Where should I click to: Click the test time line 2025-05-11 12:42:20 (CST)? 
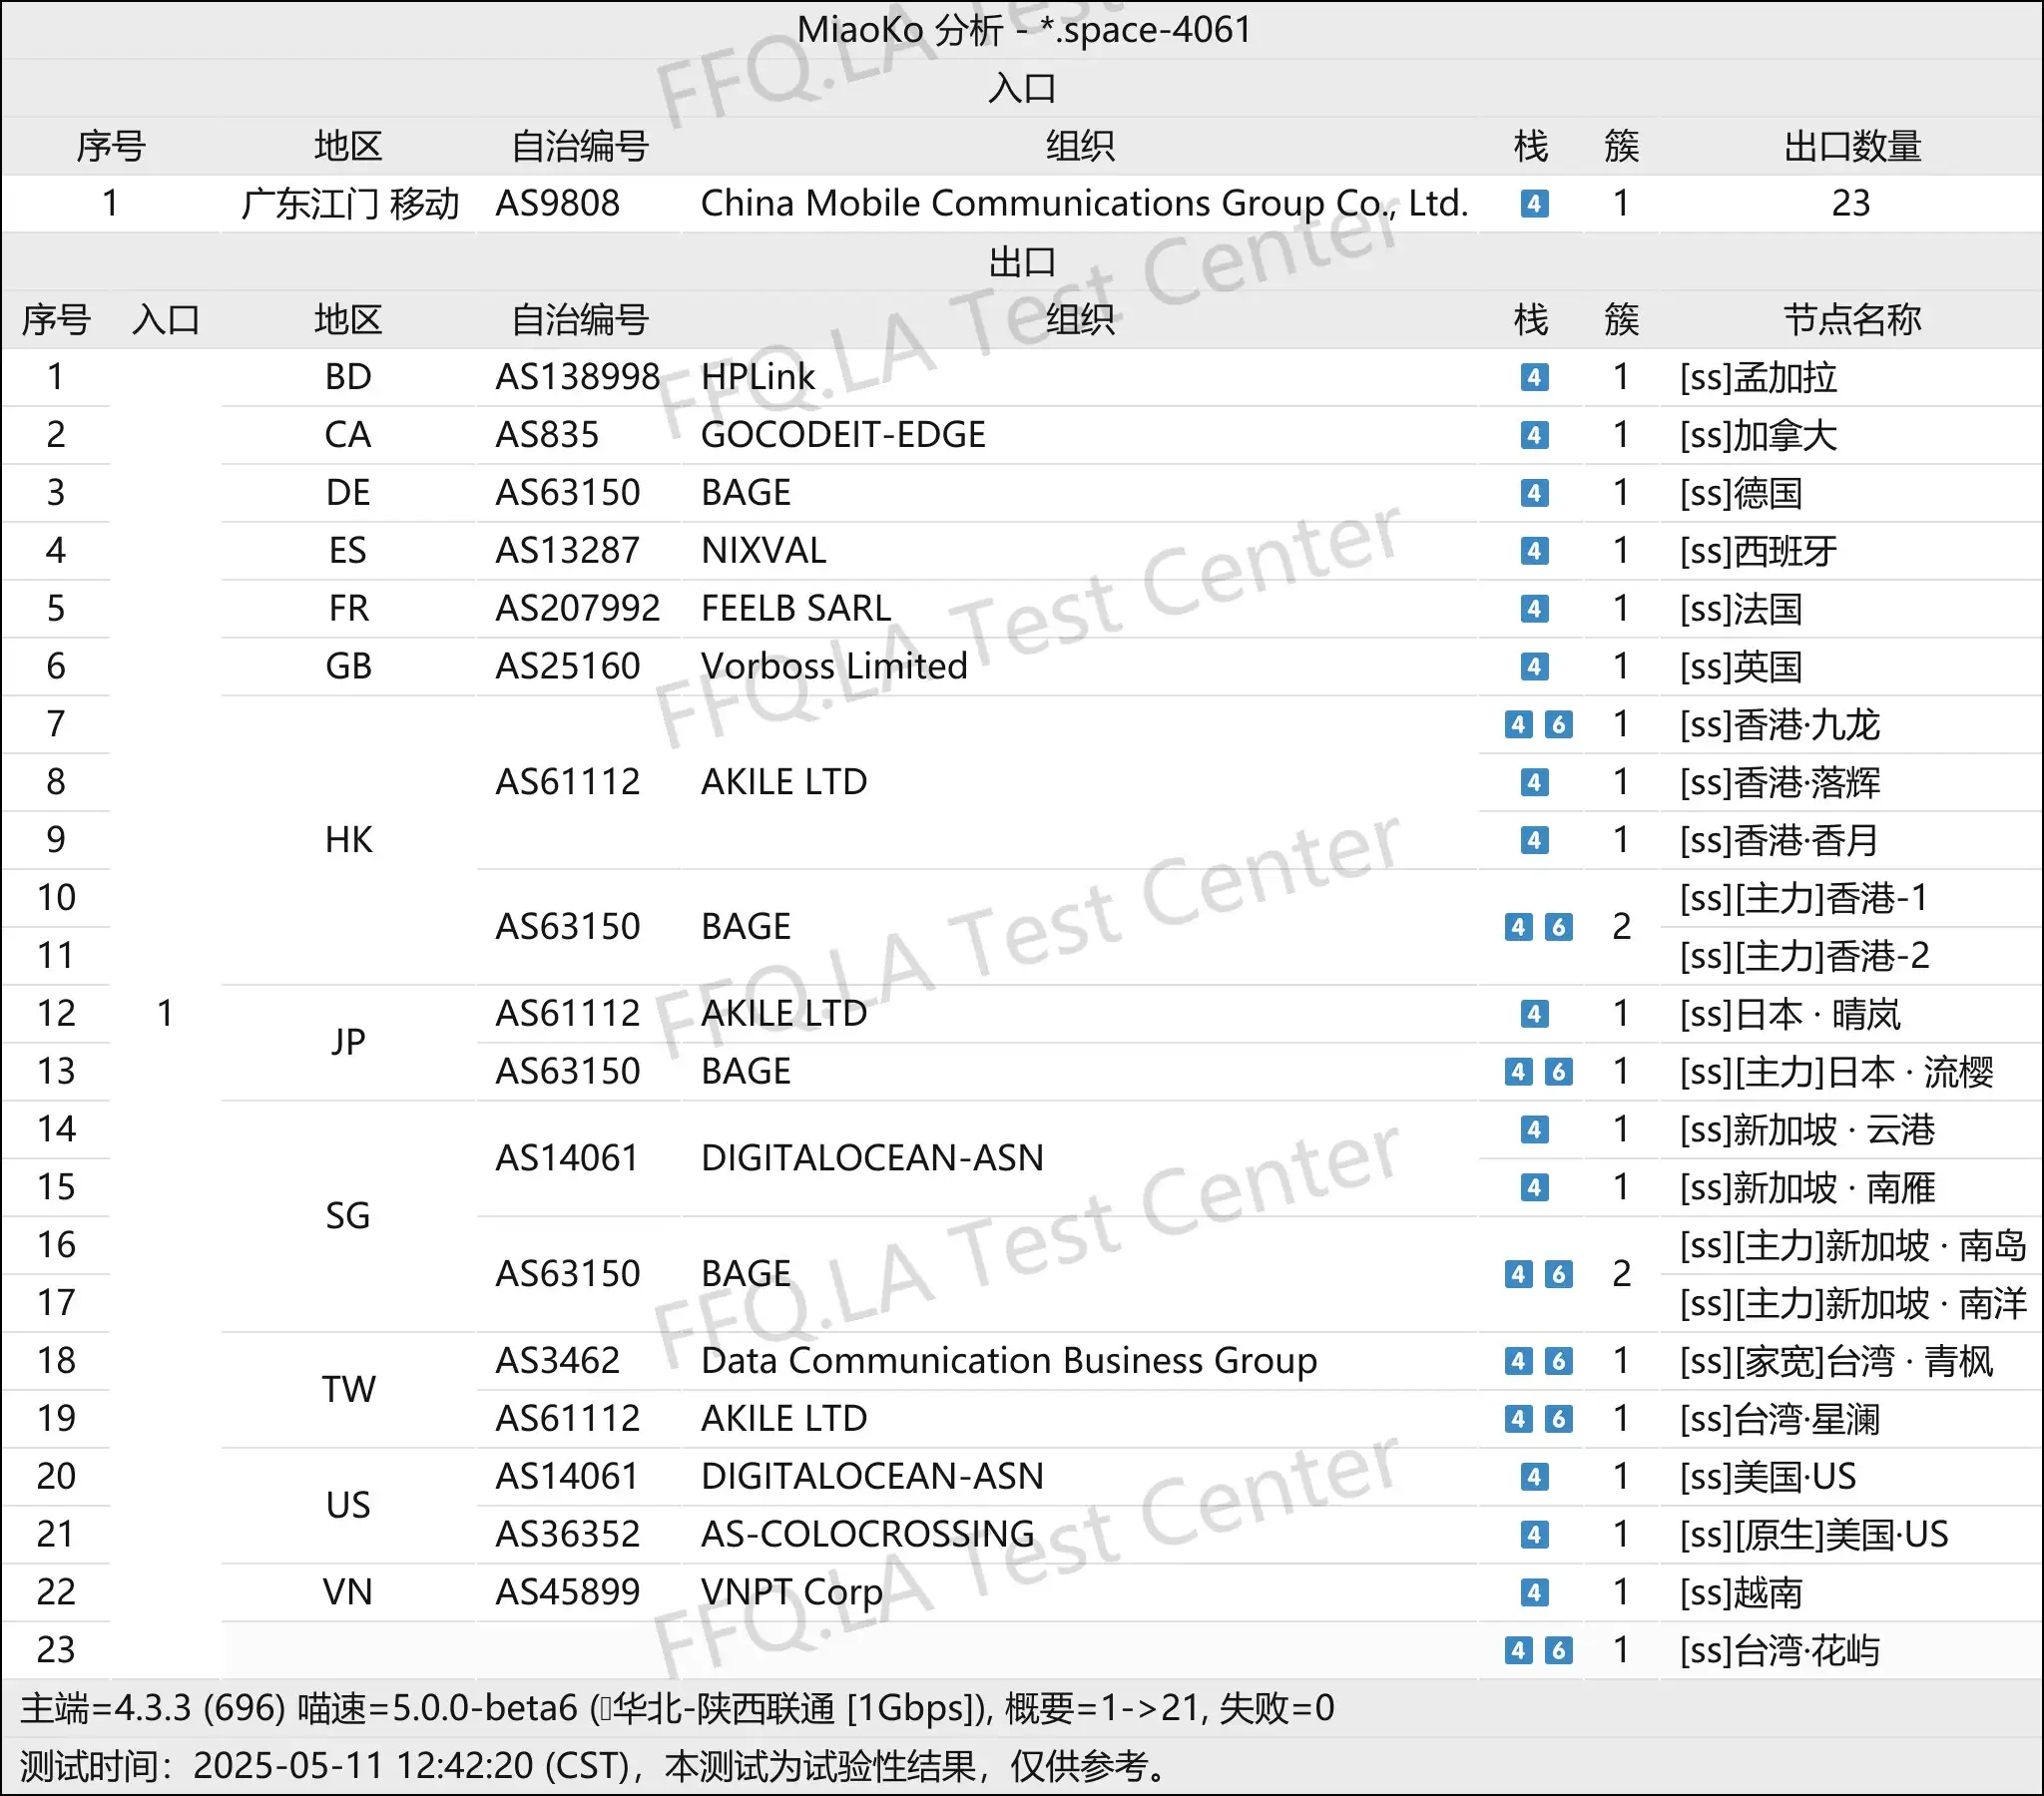pyautogui.click(x=595, y=1767)
